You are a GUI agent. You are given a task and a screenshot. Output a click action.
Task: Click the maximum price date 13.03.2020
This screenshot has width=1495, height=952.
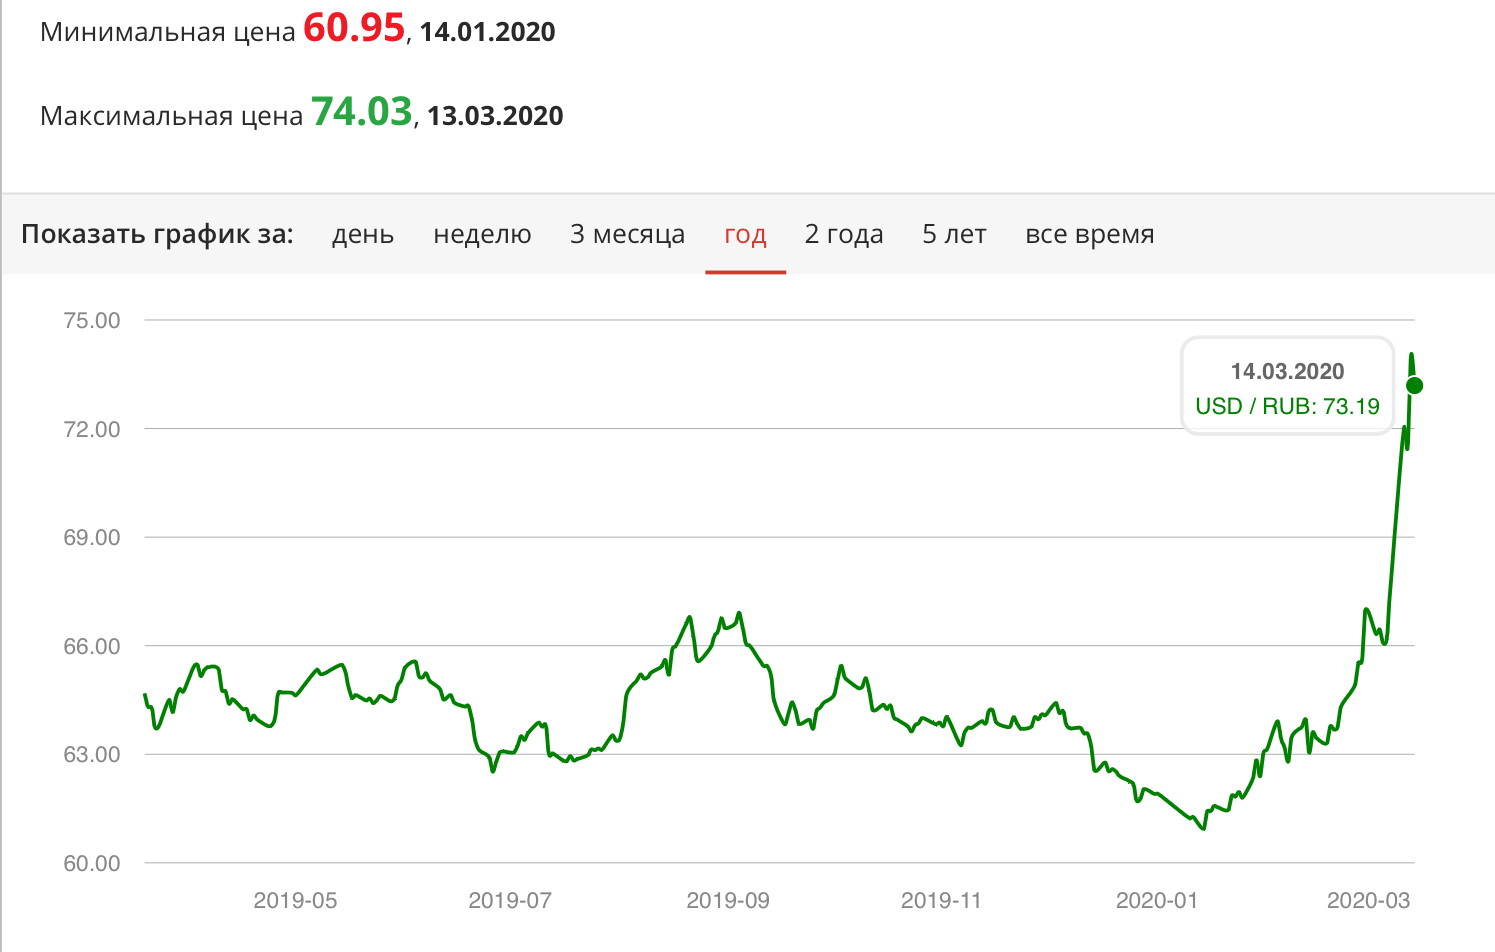click(x=495, y=116)
